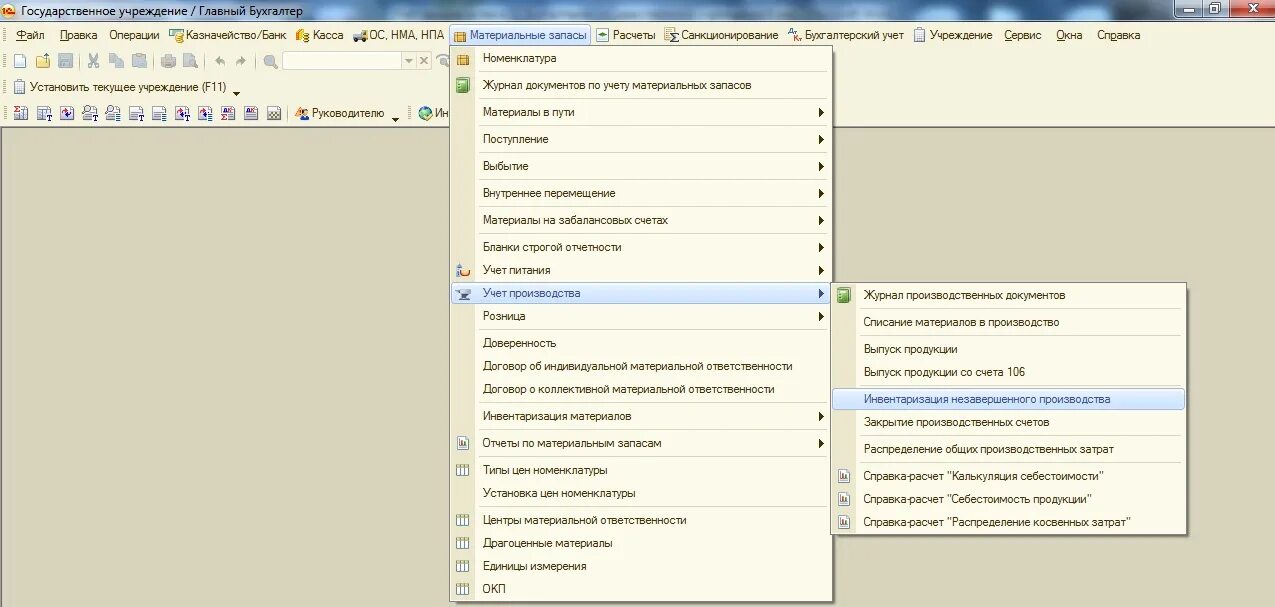Open Журнал документов по учету материальных запасов
This screenshot has width=1275, height=607.
click(641, 86)
